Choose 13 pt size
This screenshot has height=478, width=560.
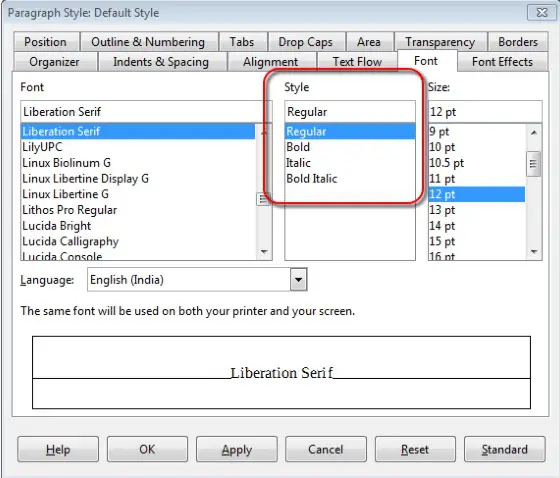coord(477,210)
